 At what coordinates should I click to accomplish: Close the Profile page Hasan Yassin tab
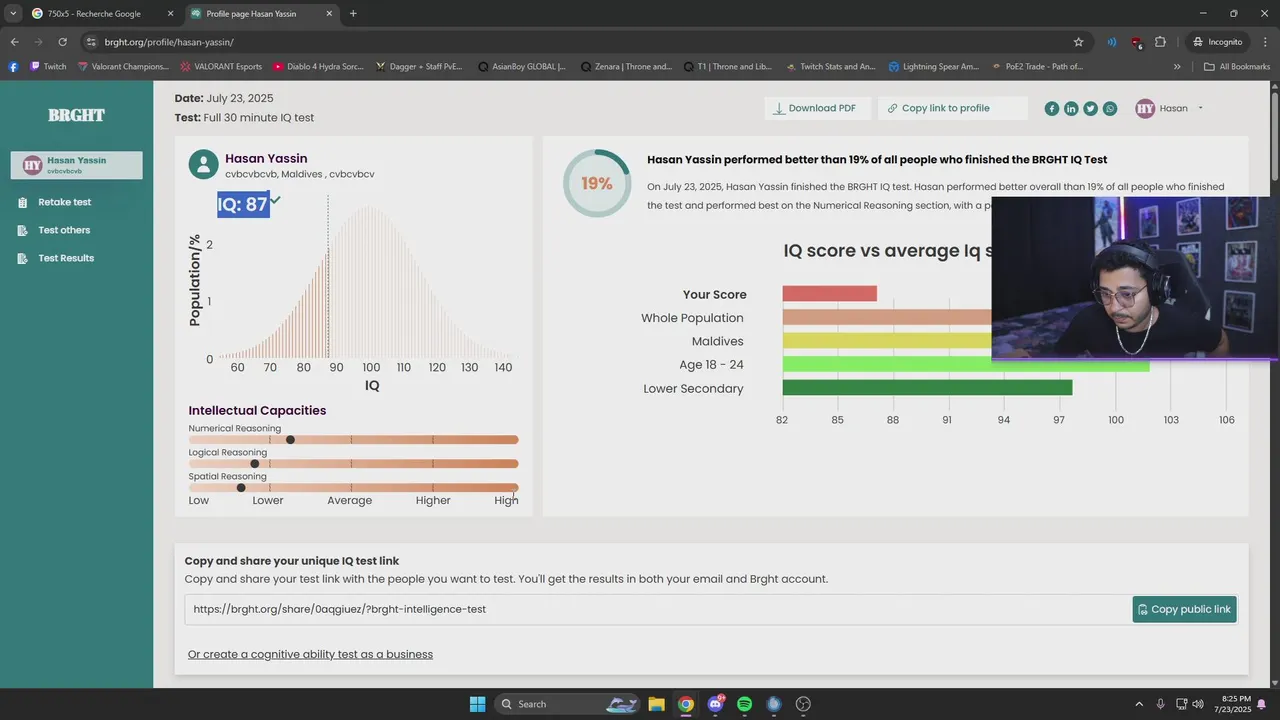[x=331, y=14]
